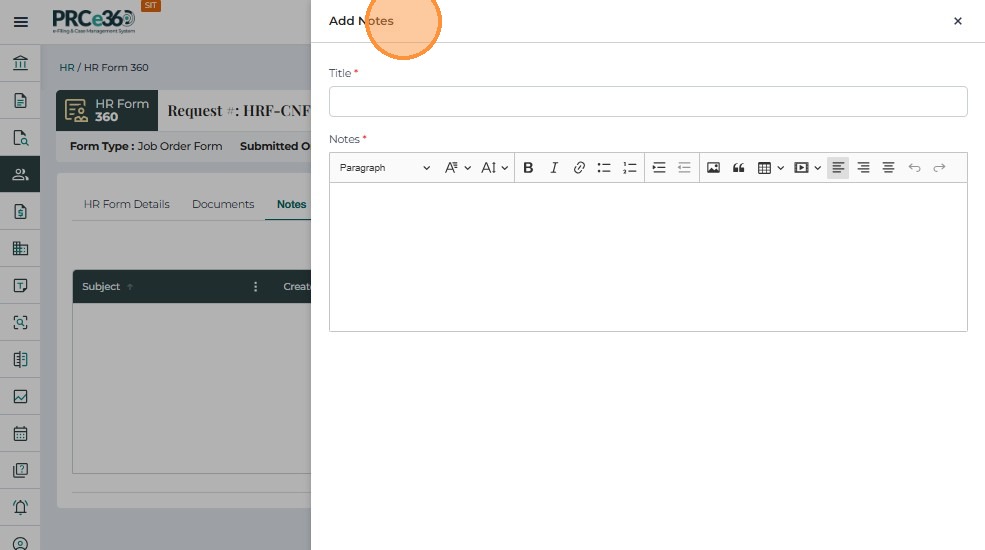Viewport: 985px width, 550px height.
Task: Open the scan search sidebar icon
Action: (x=20, y=323)
